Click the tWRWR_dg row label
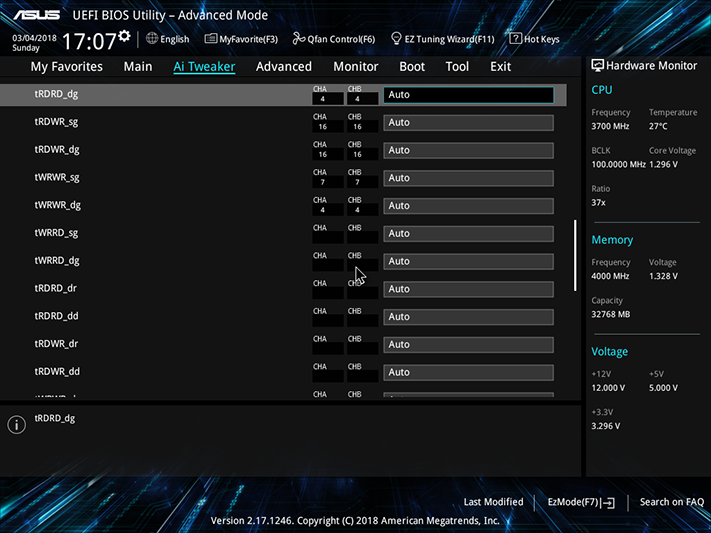 click(58, 205)
